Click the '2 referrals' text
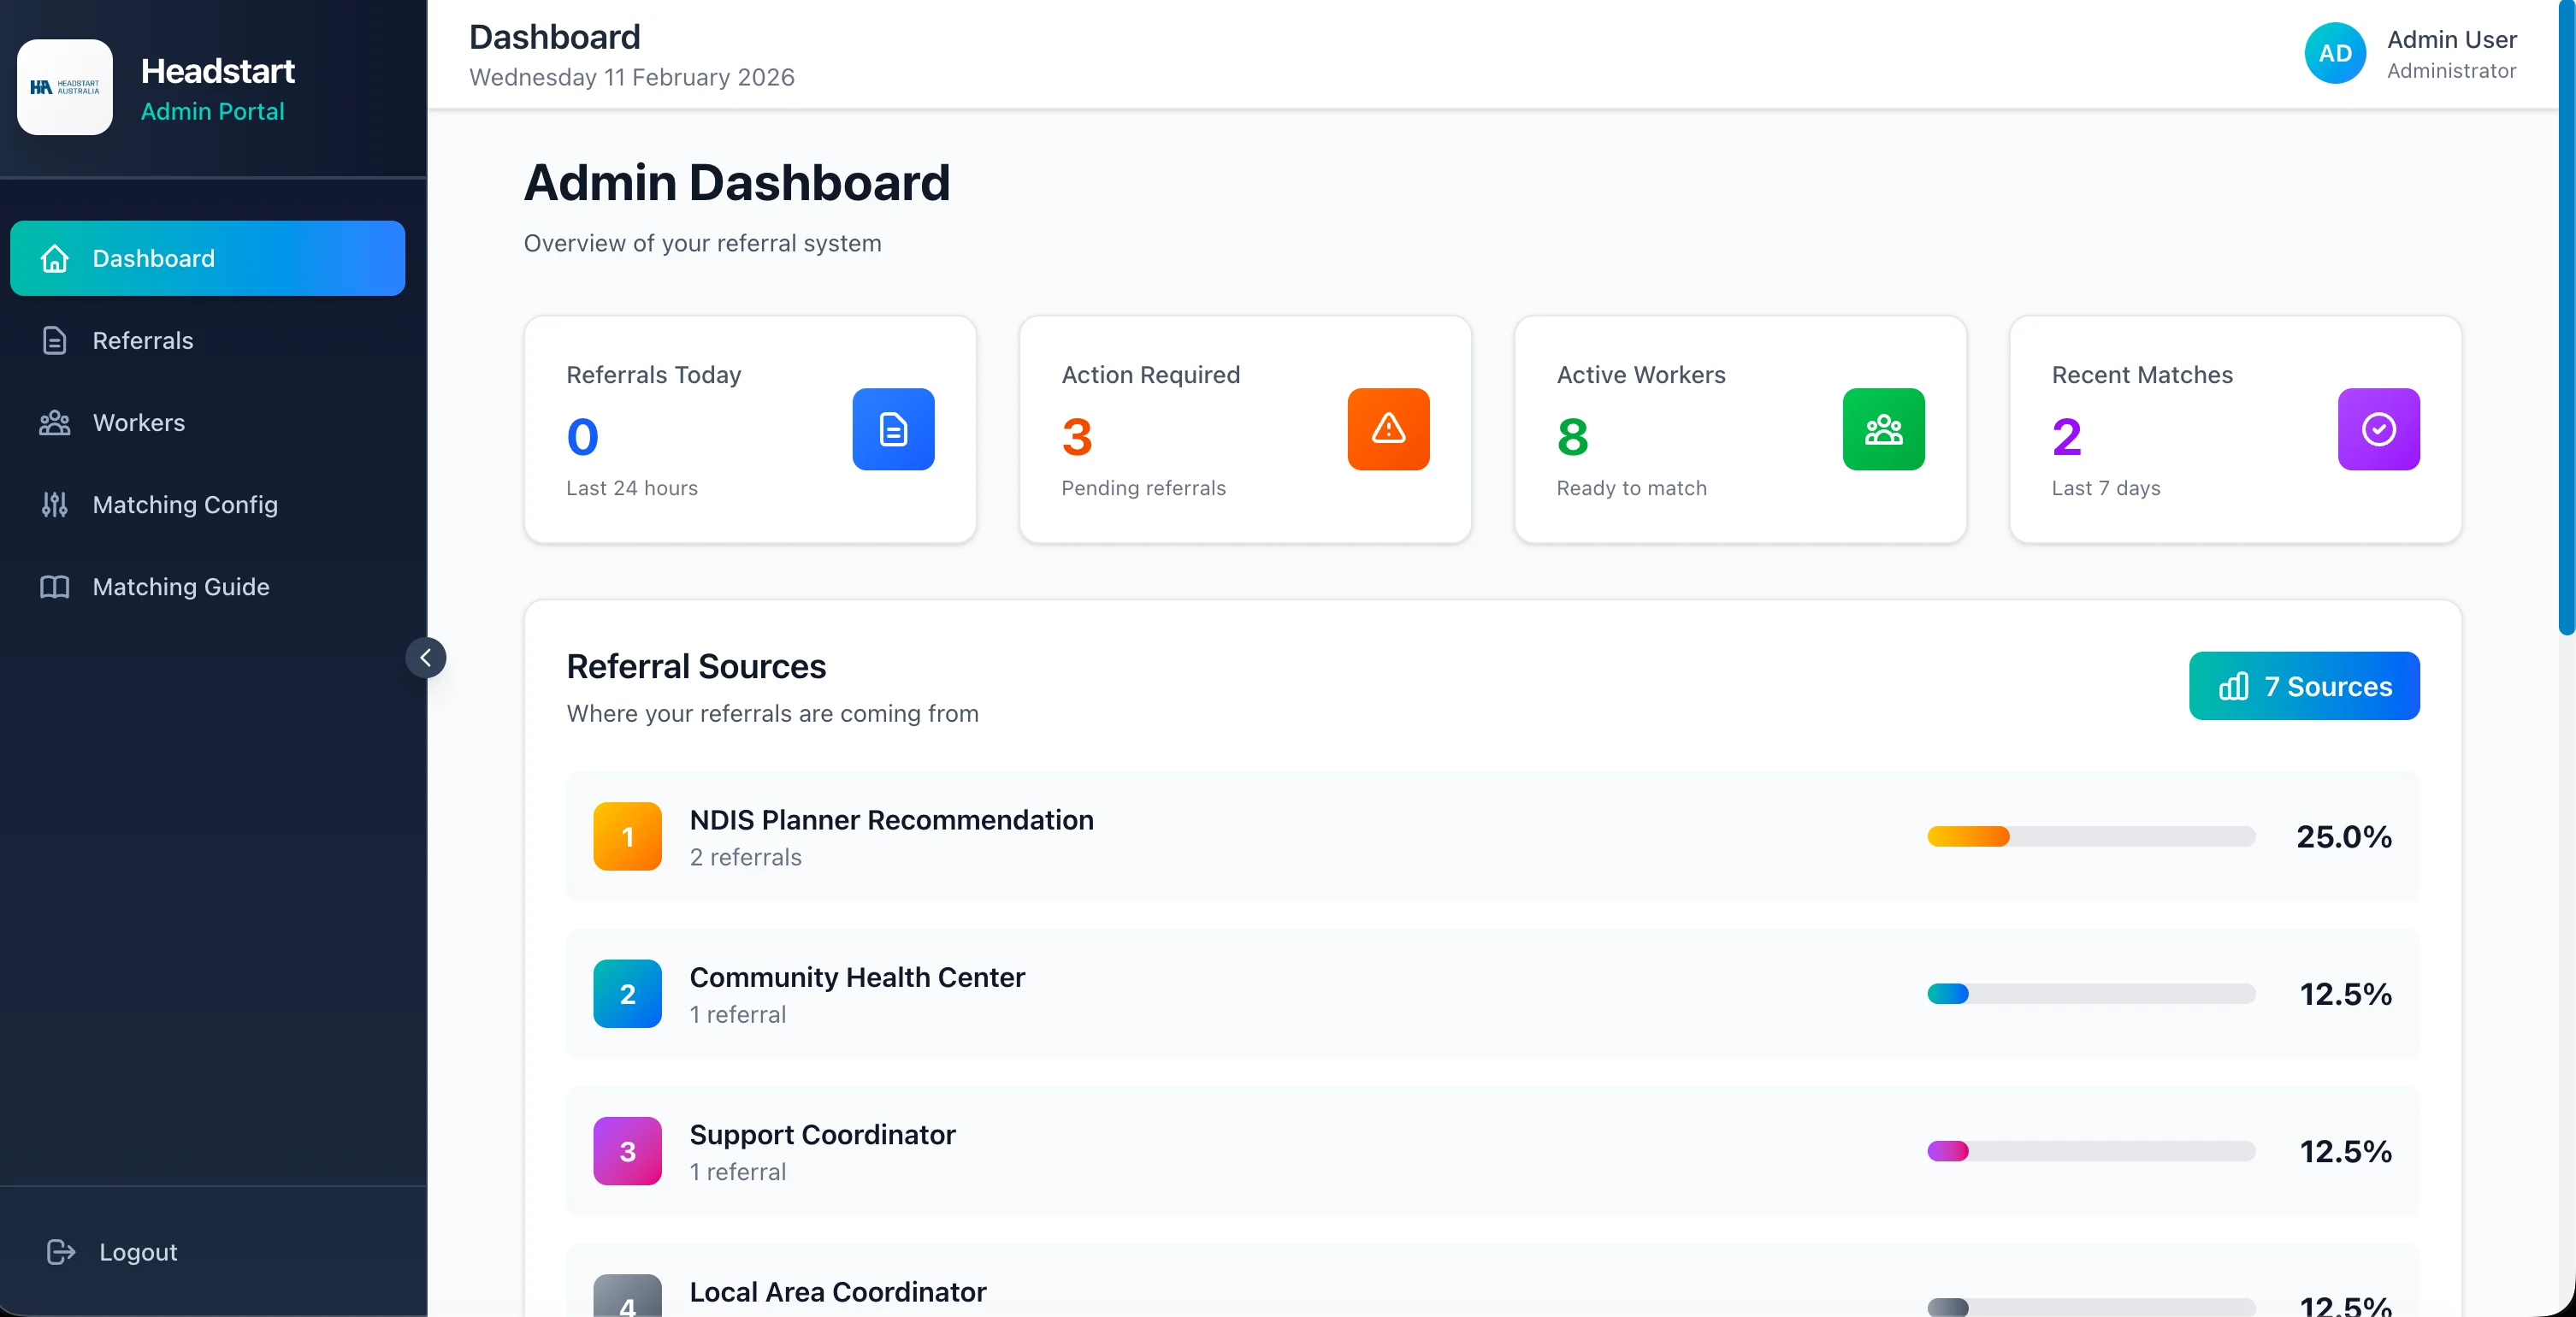Screen dimensions: 2576x1317 pyautogui.click(x=745, y=857)
